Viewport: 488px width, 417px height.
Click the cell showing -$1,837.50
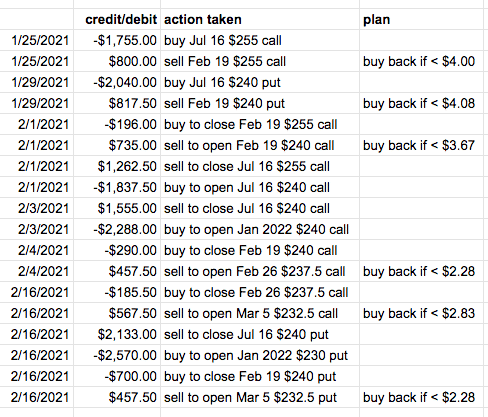click(x=117, y=187)
